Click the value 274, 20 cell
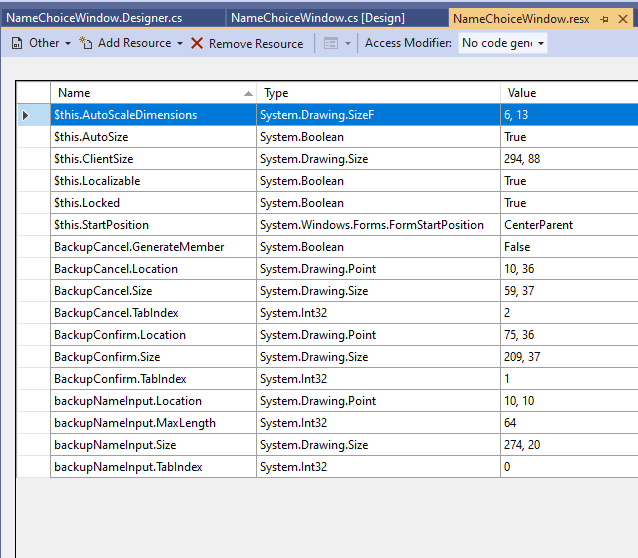Image resolution: width=638 pixels, height=558 pixels. click(x=569, y=444)
